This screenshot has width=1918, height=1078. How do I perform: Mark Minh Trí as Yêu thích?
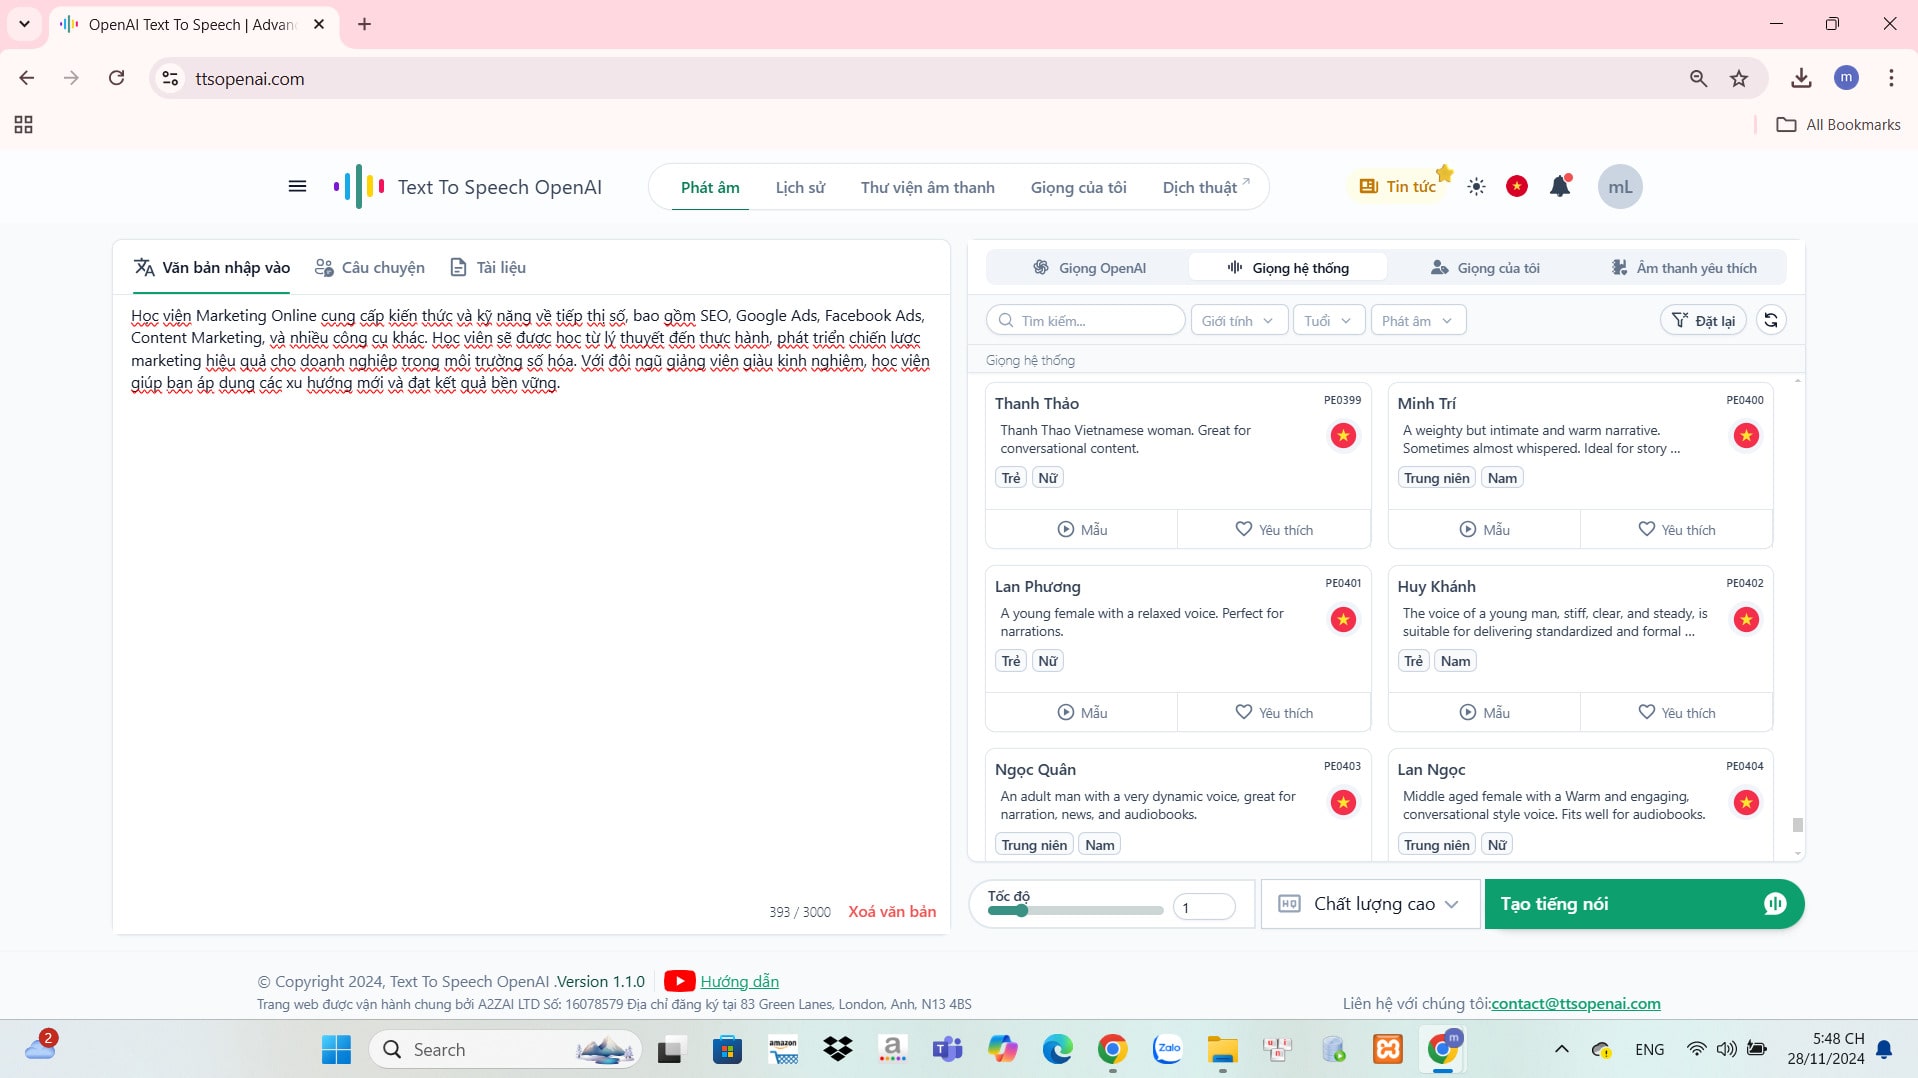point(1676,529)
